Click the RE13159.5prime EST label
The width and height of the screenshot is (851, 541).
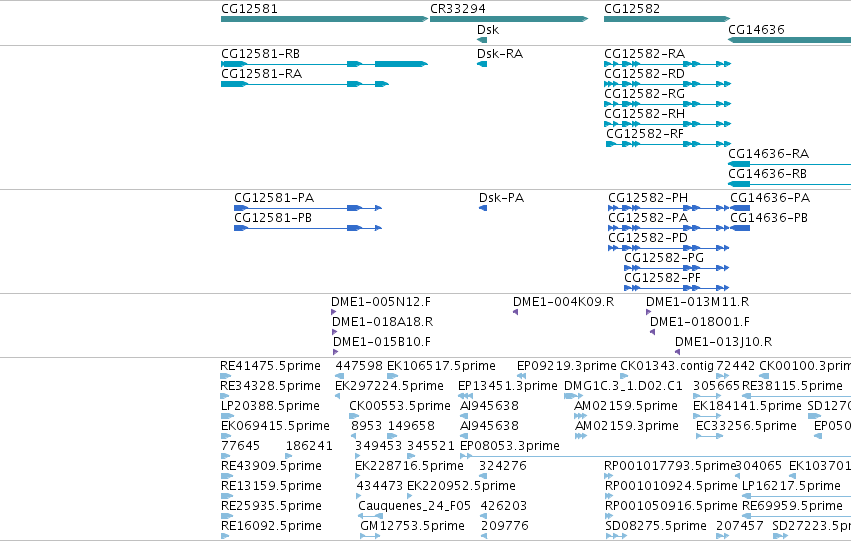[271, 486]
